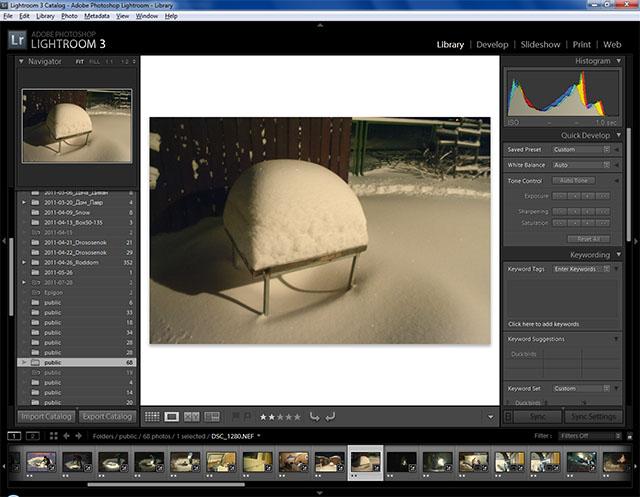Collapse the Navigator panel
Image resolution: width=640 pixels, height=497 pixels.
click(21, 61)
